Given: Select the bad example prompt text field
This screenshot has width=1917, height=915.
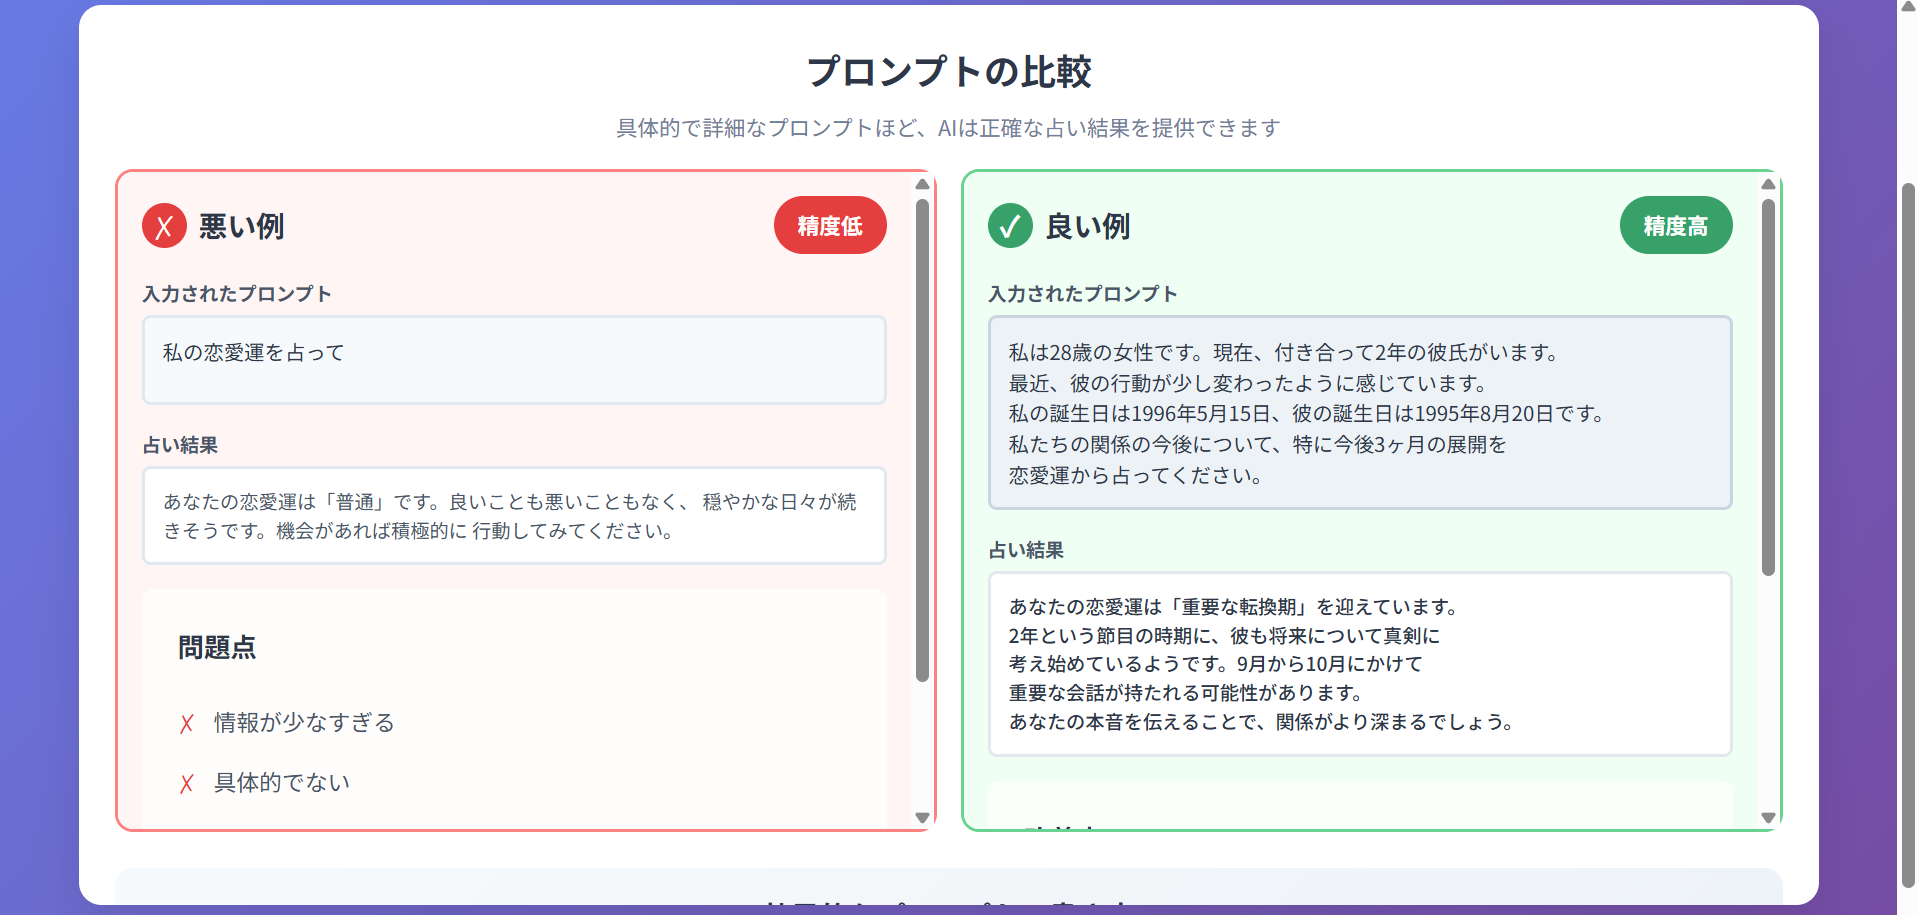Looking at the screenshot, I should (514, 360).
